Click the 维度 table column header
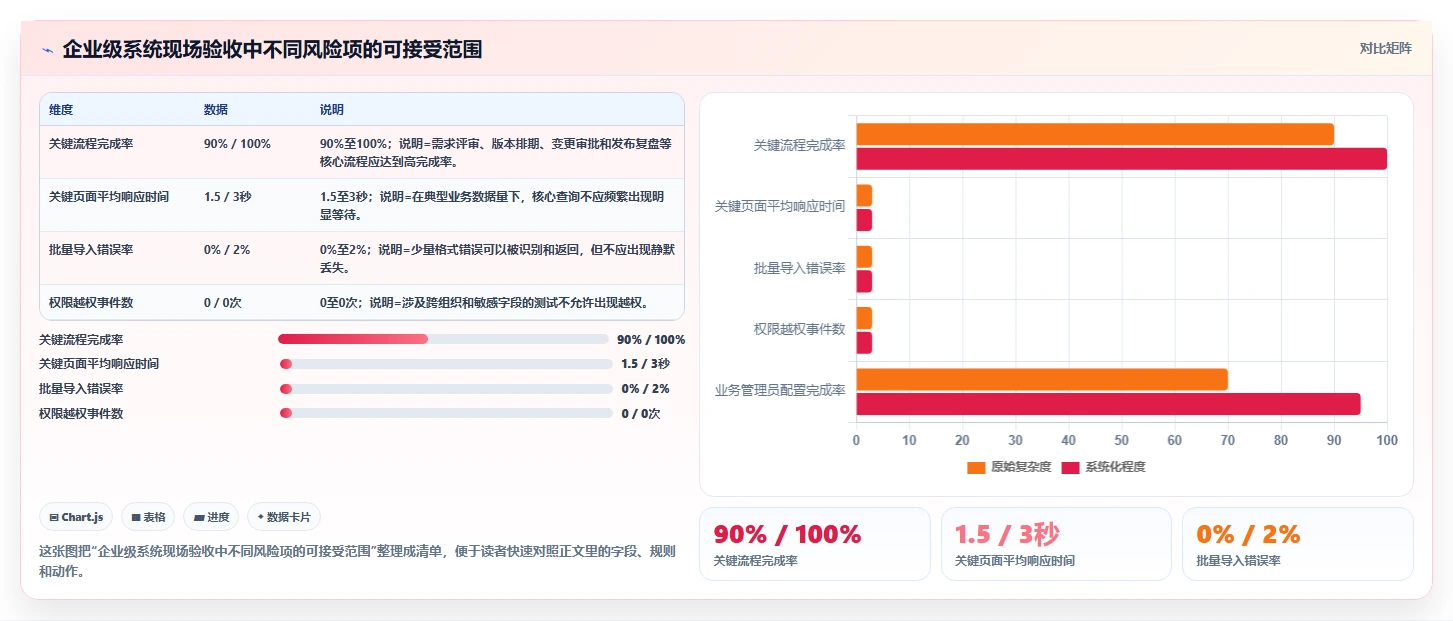Viewport: 1453px width, 621px height. click(61, 109)
